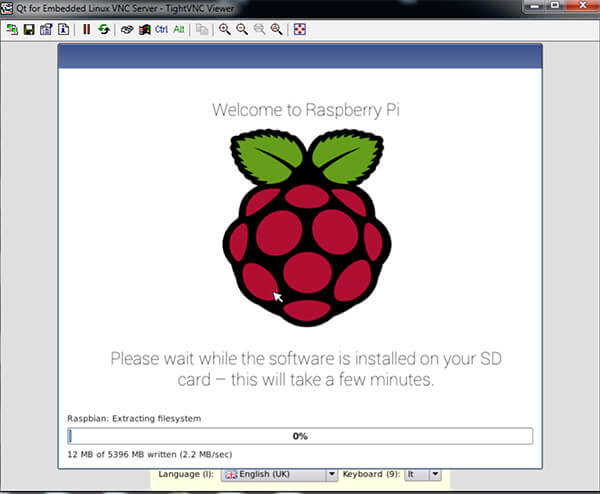Click the Save connection info disk icon
The image size is (600, 494).
coord(29,29)
